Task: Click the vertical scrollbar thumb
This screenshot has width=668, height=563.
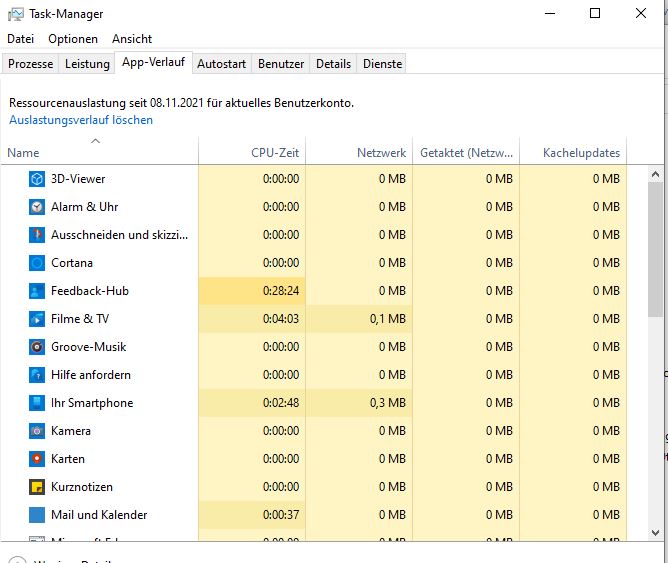Action: click(655, 249)
